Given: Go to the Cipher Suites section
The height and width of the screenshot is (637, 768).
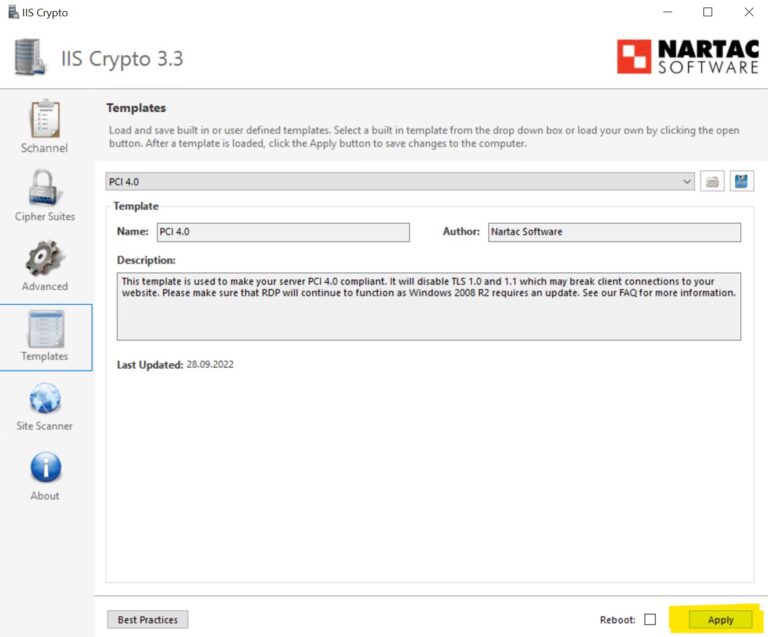Looking at the screenshot, I should click(45, 196).
